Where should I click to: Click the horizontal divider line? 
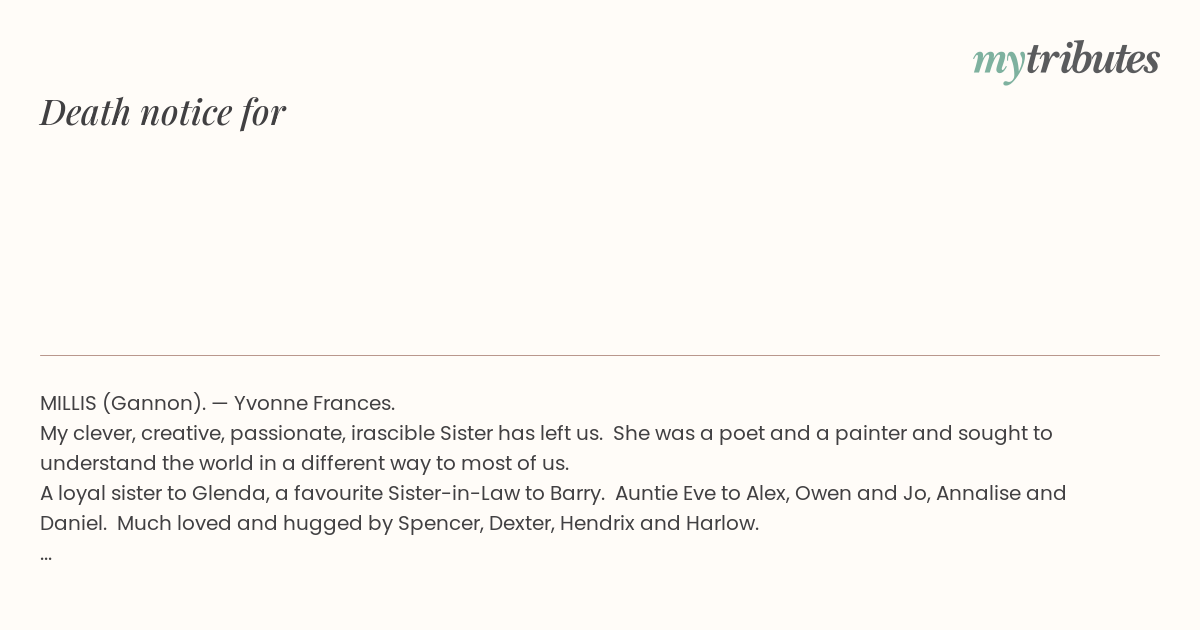[x=600, y=355]
